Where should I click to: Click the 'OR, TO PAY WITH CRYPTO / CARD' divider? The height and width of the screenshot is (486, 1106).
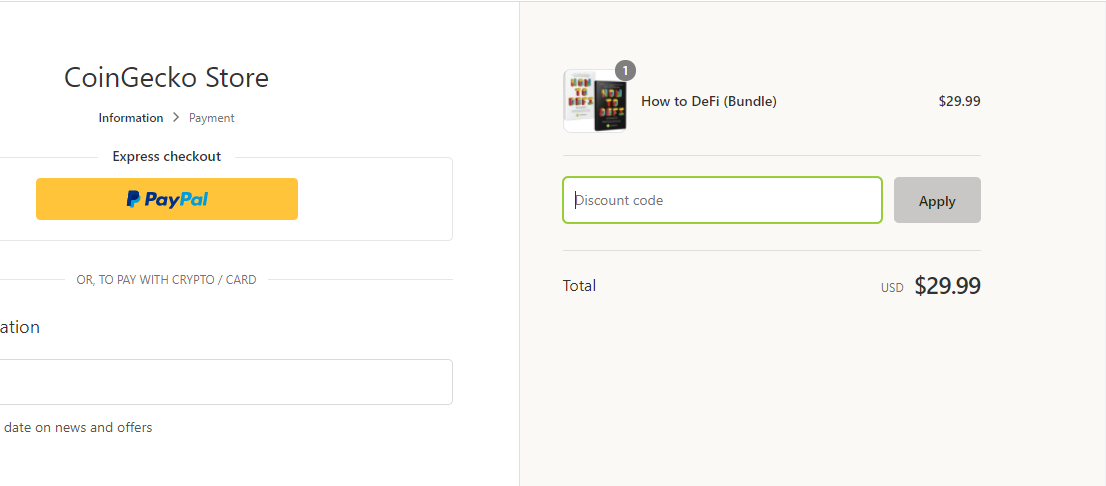coord(166,280)
